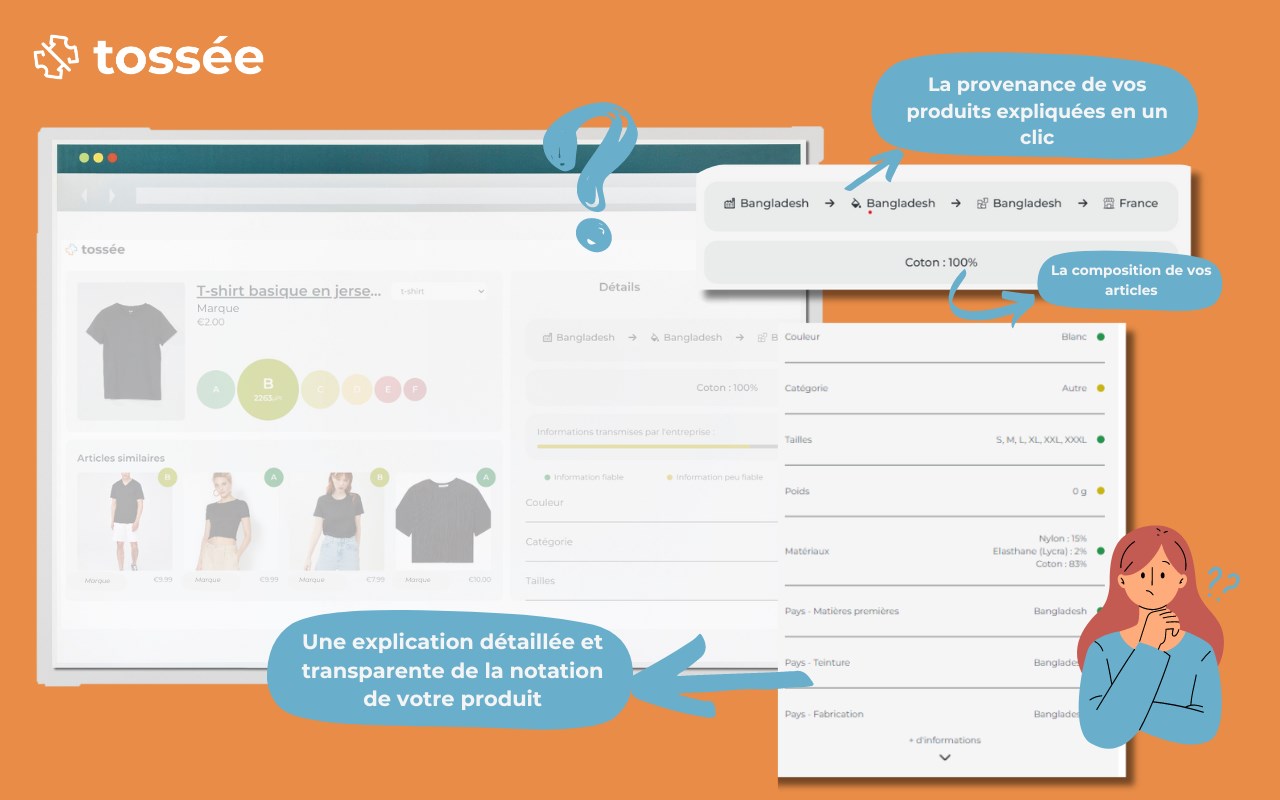Go back with the browser's left arrow
This screenshot has width=1280, height=800.
pyautogui.click(x=84, y=195)
